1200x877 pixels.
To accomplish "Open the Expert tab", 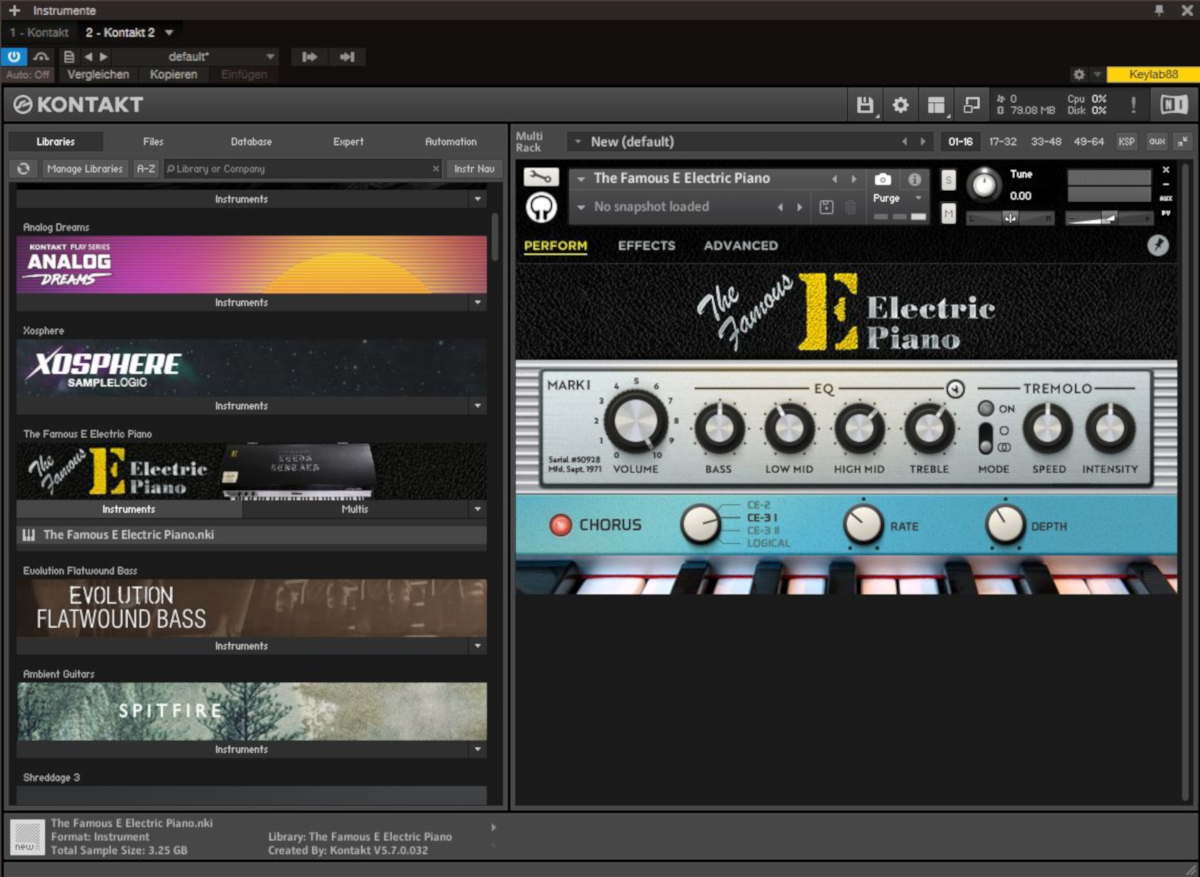I will 348,142.
